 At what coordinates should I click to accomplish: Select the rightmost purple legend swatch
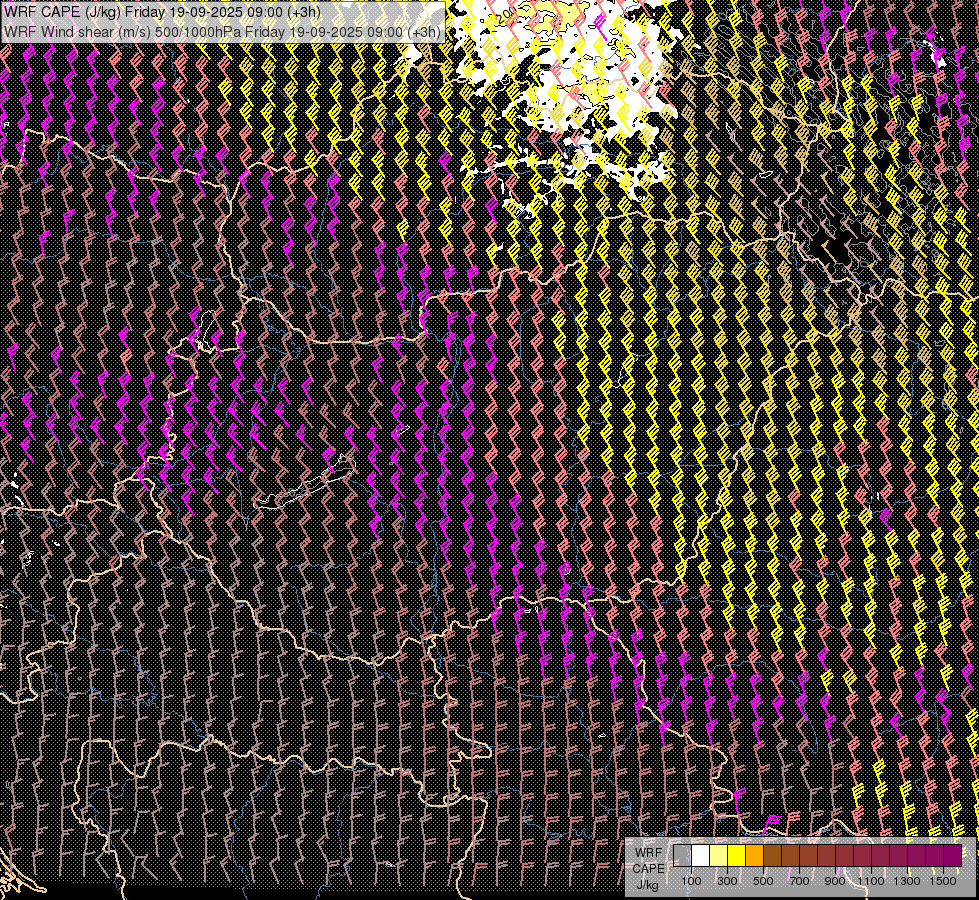pos(952,856)
